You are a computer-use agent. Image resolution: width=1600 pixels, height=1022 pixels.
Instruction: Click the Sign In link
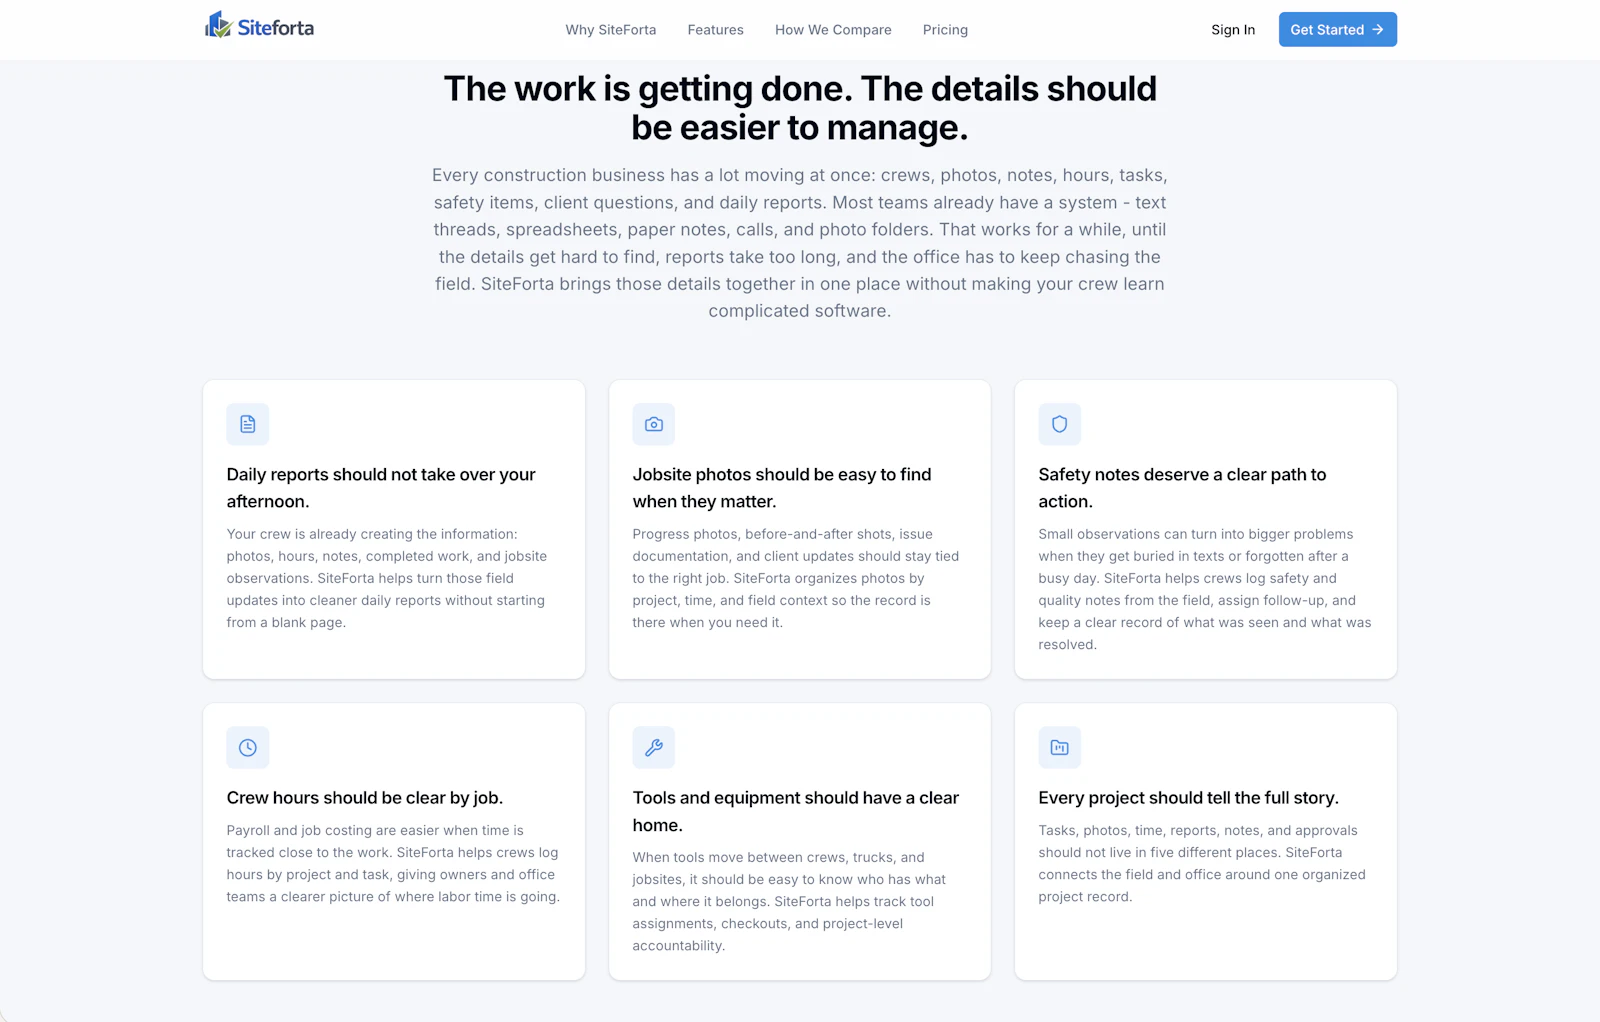(1233, 30)
